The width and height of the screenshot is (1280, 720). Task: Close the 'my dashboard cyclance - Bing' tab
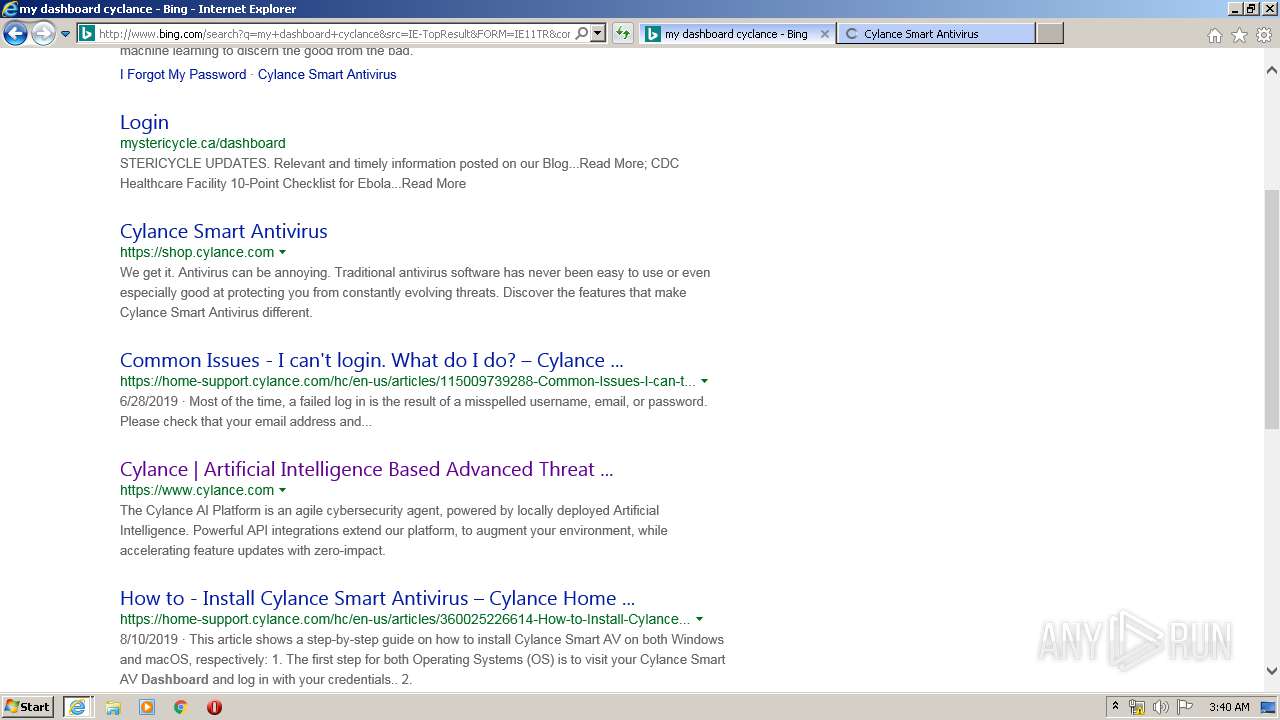824,33
